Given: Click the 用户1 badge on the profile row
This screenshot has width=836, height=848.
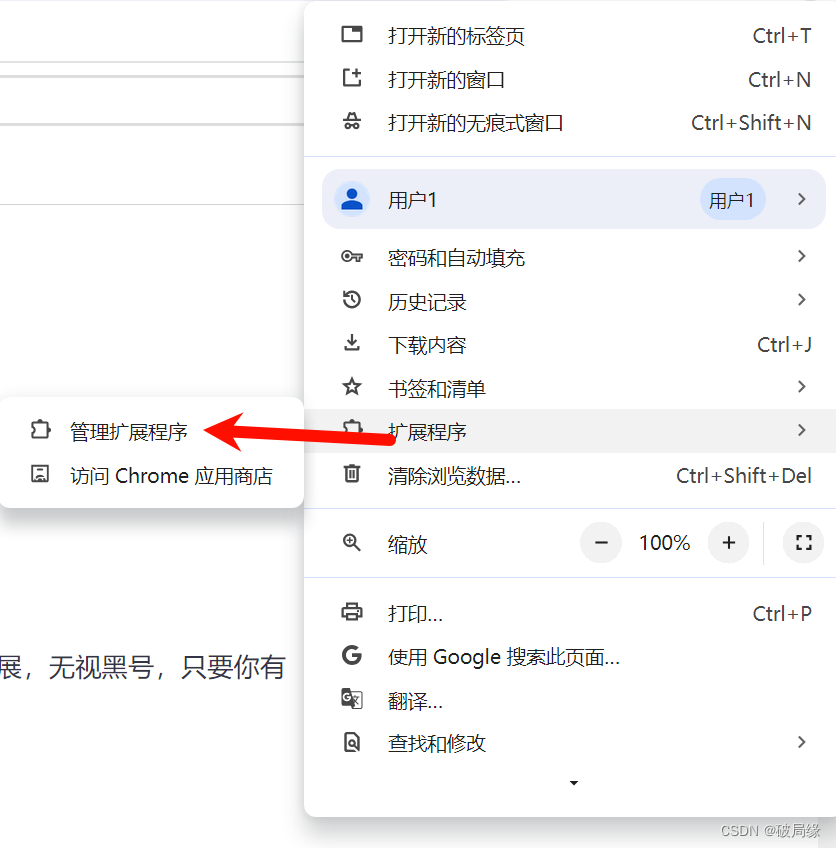Looking at the screenshot, I should [733, 199].
